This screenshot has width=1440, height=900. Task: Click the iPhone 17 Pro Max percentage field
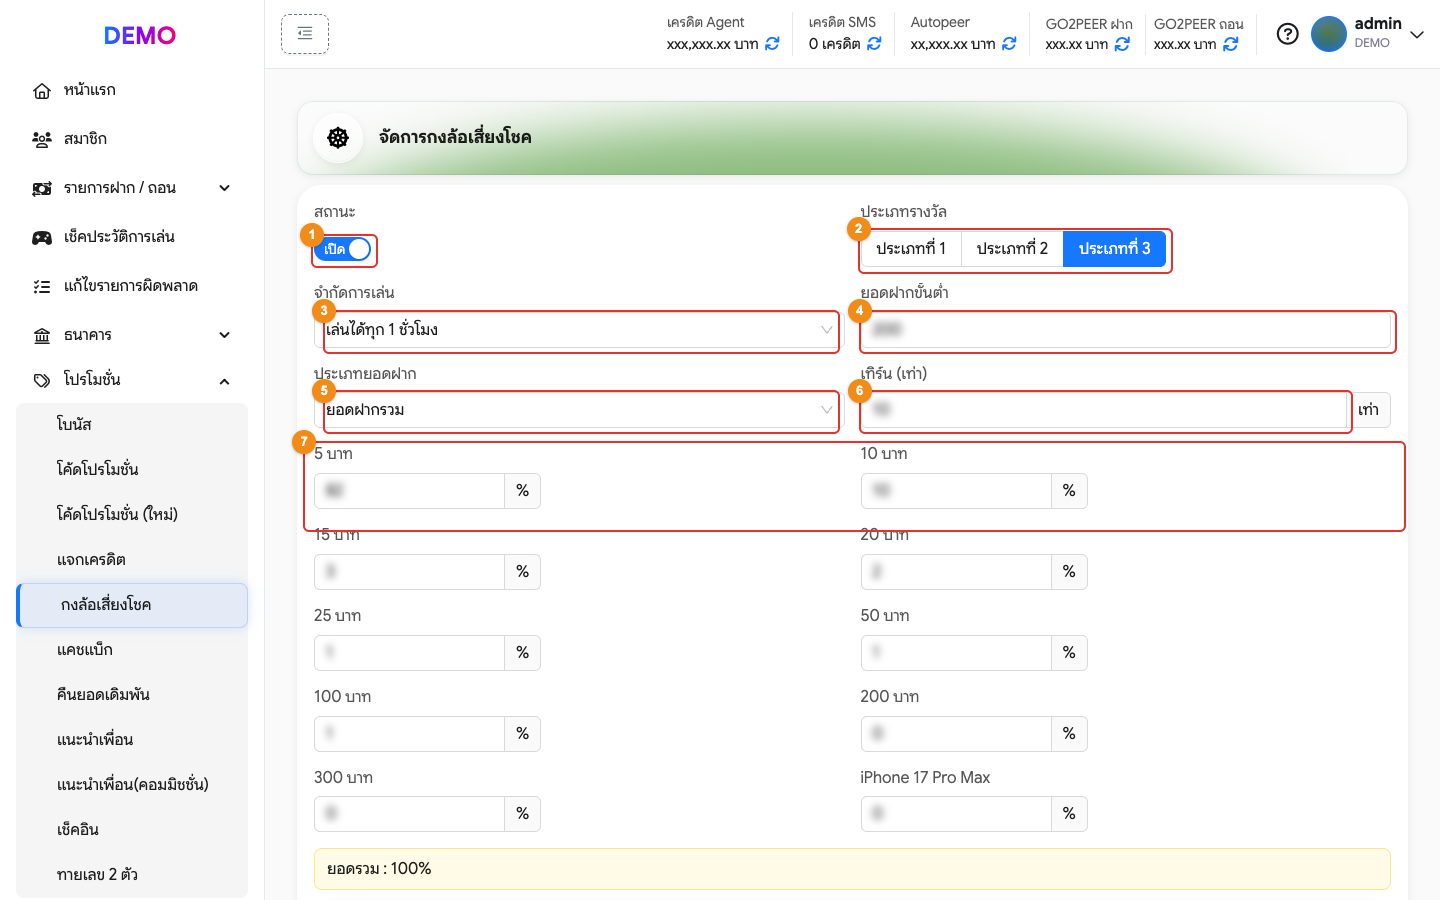pos(956,814)
